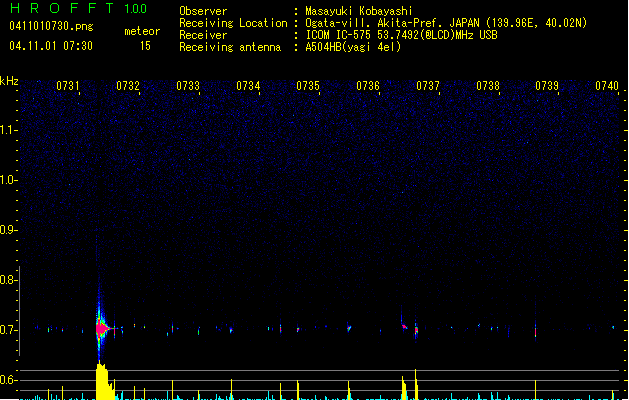This screenshot has width=629, height=400.
Task: Click the HROFFT 1.0.0 title text
Action: 79,8
